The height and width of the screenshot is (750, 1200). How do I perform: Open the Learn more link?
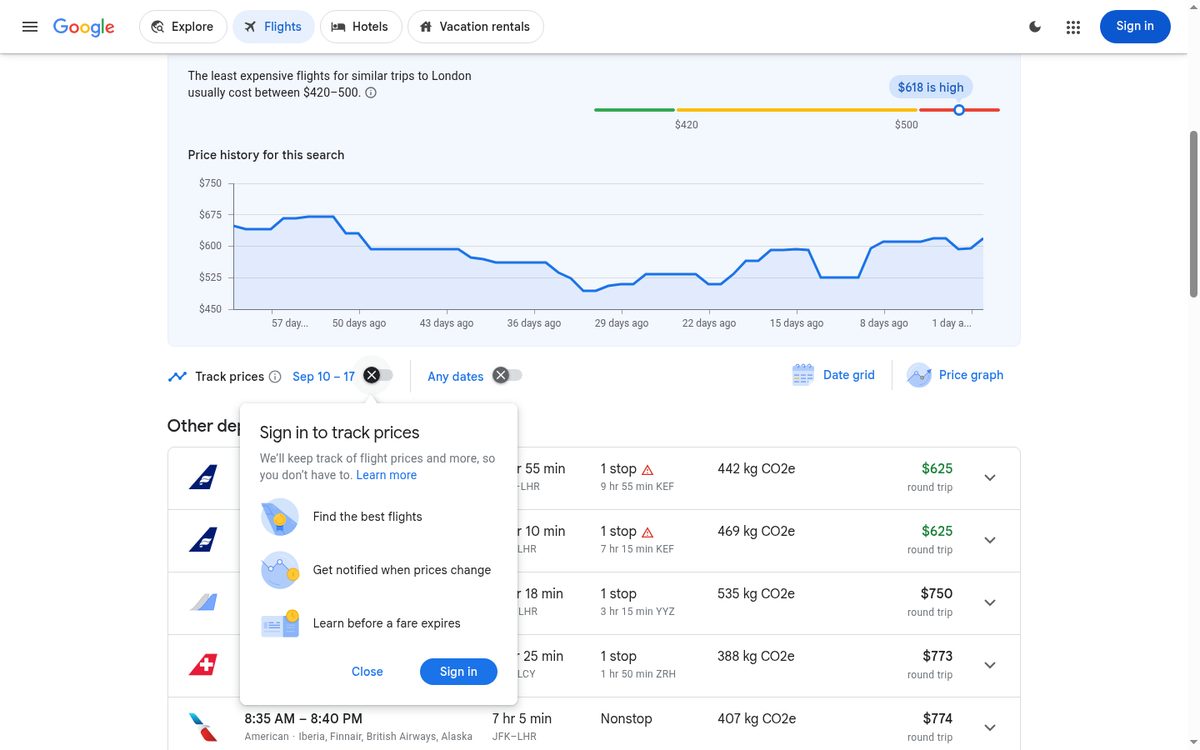point(386,475)
